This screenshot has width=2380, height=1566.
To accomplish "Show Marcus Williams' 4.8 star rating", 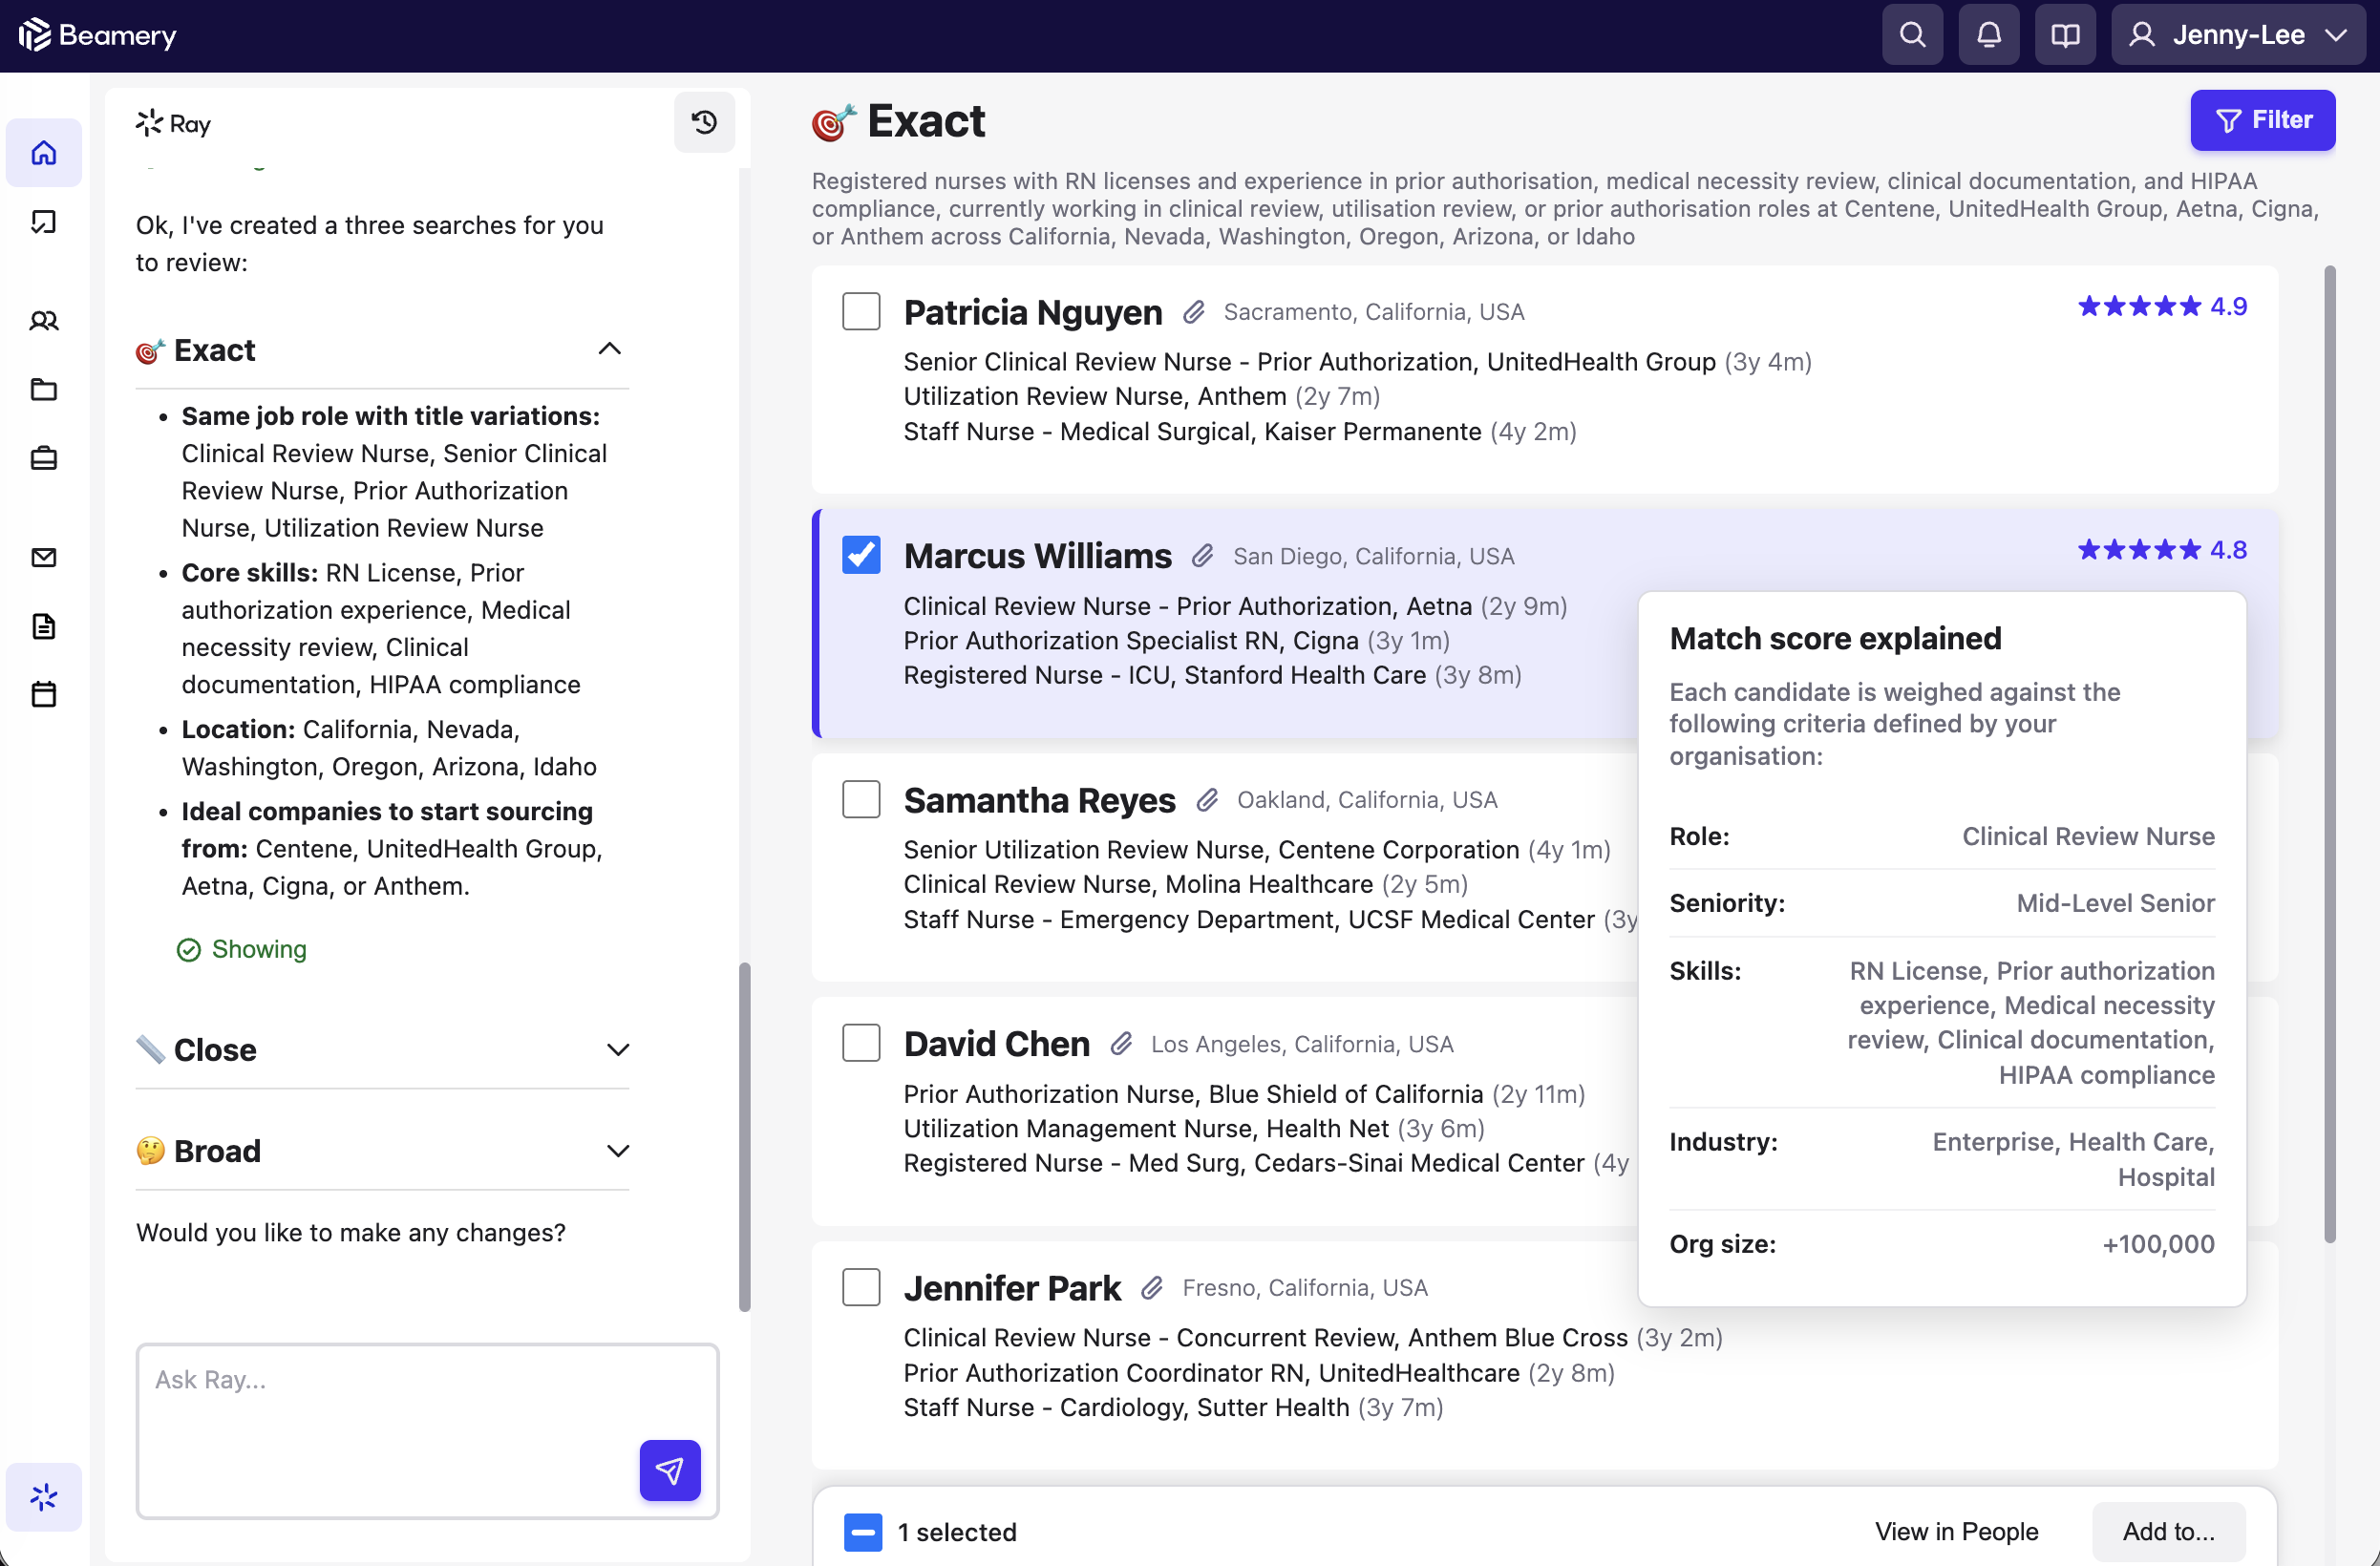I will [x=2162, y=550].
